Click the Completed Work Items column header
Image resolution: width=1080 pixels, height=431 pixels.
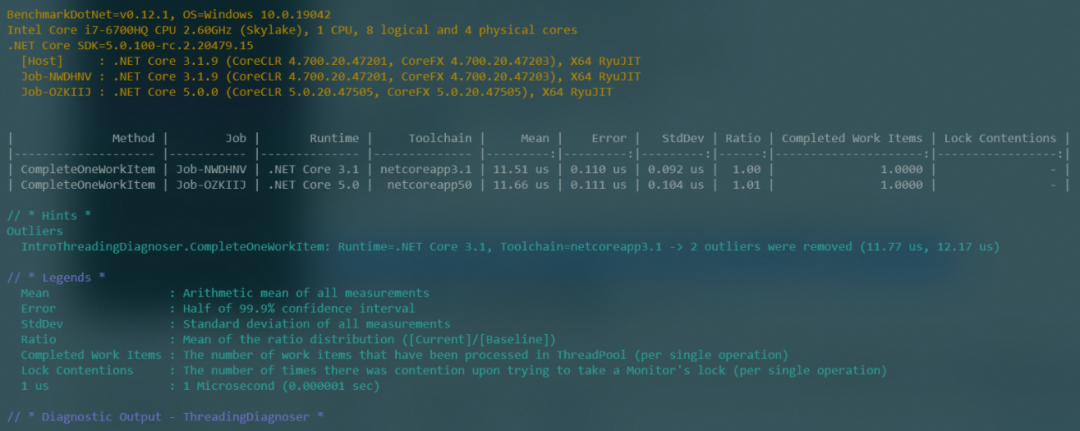tap(851, 138)
